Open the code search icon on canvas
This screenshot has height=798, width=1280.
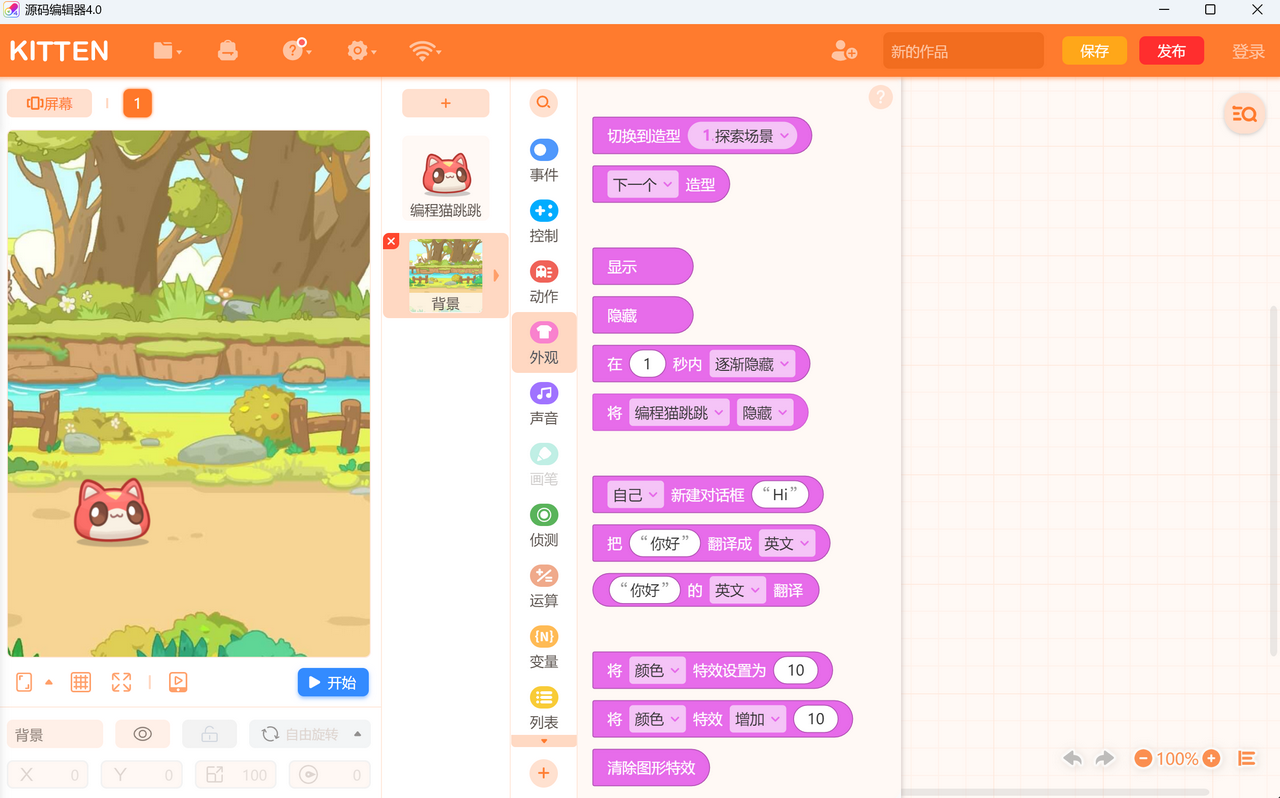pyautogui.click(x=1244, y=114)
